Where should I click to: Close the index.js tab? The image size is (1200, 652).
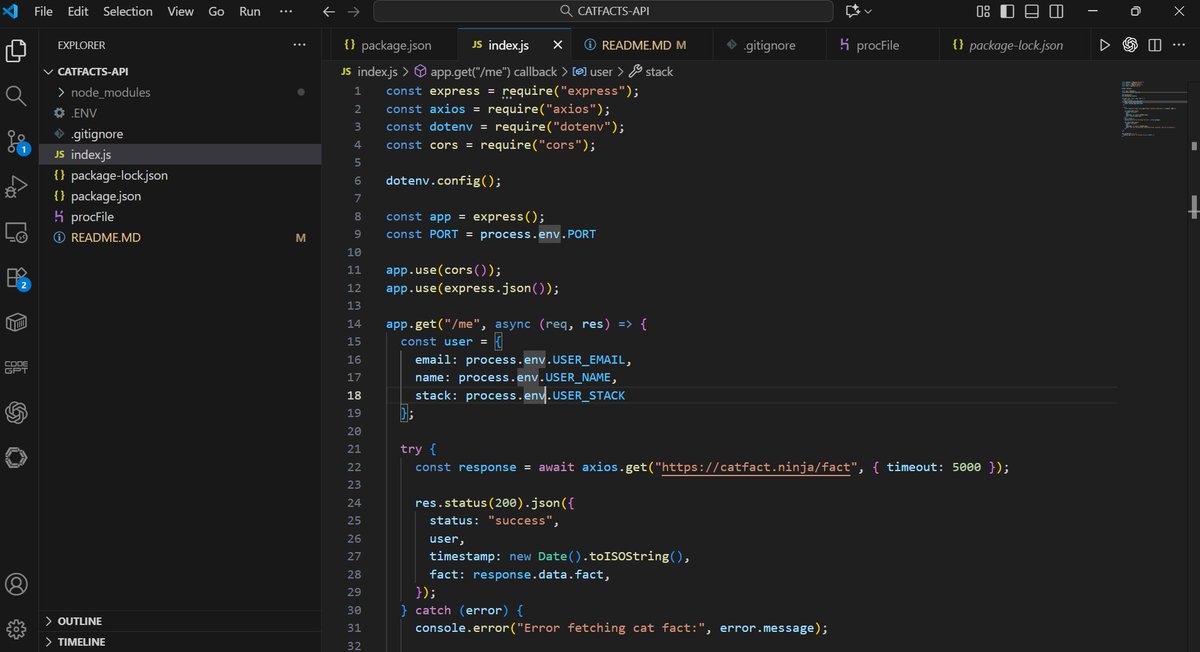click(557, 45)
